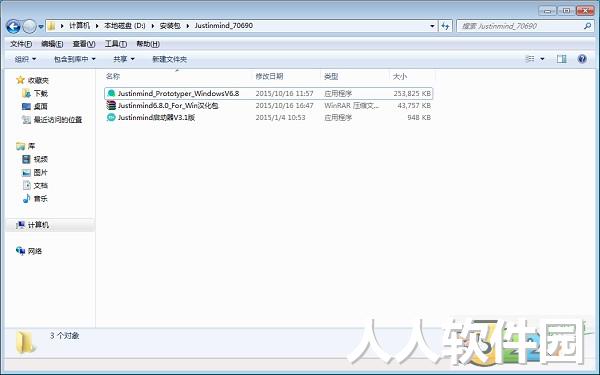The width and height of the screenshot is (600, 375).
Task: Open the 包含到库中 dropdown
Action: (x=75, y=59)
